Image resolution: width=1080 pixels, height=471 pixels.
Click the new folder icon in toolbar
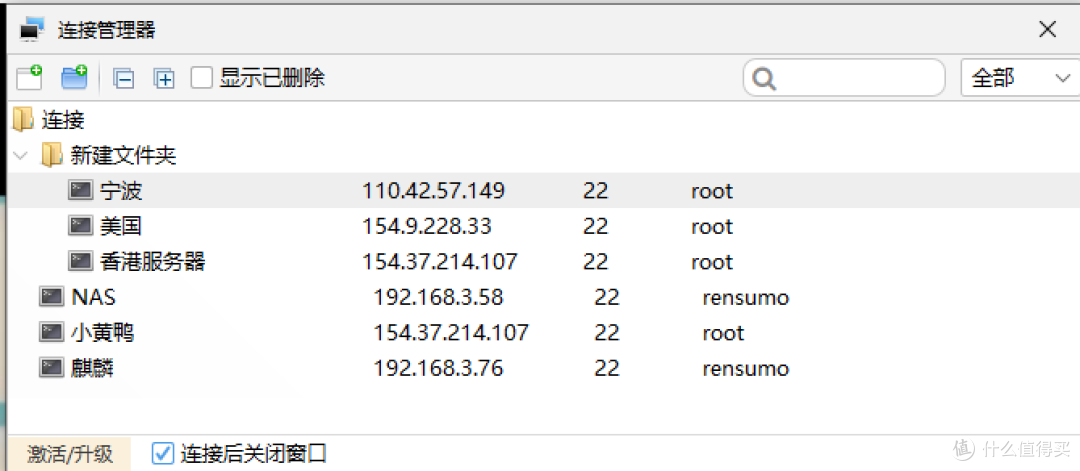coord(74,77)
